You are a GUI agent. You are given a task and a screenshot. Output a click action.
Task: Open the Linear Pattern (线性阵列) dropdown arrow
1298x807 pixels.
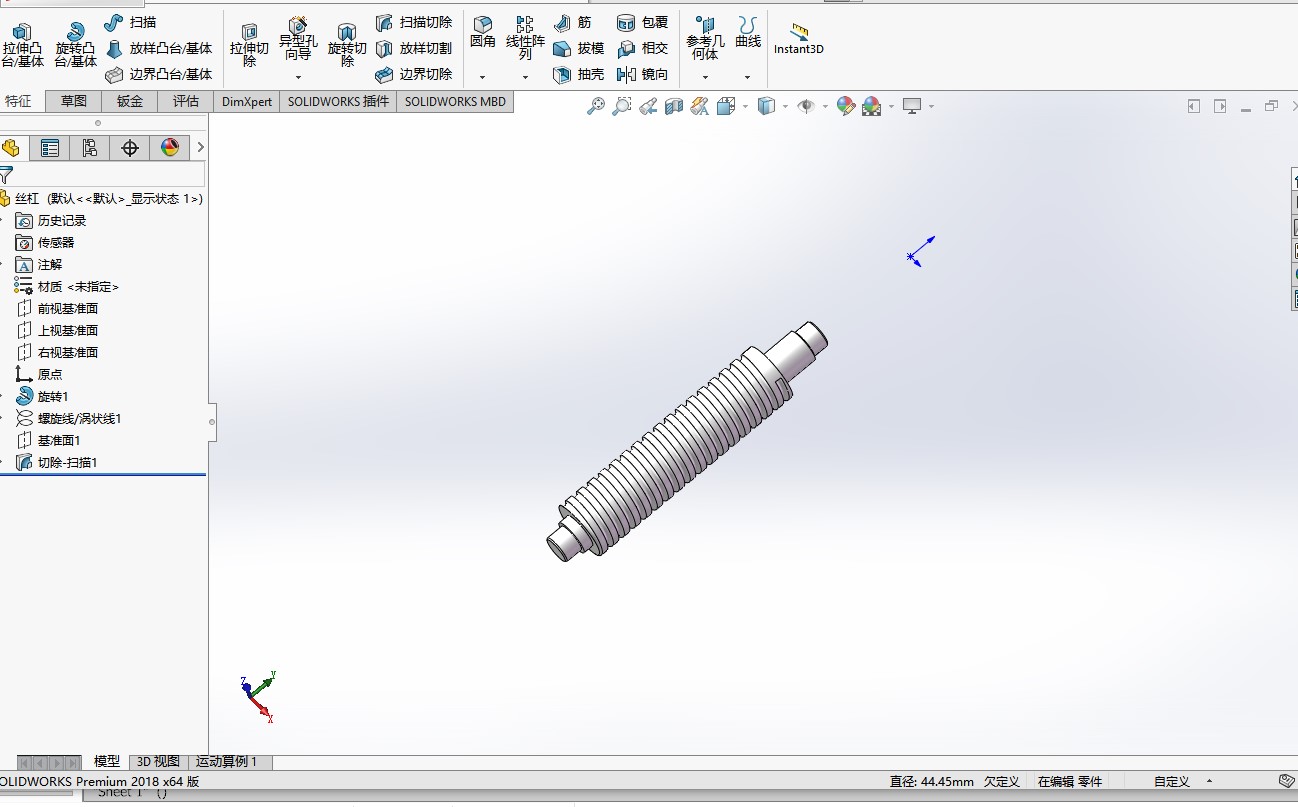pyautogui.click(x=525, y=77)
